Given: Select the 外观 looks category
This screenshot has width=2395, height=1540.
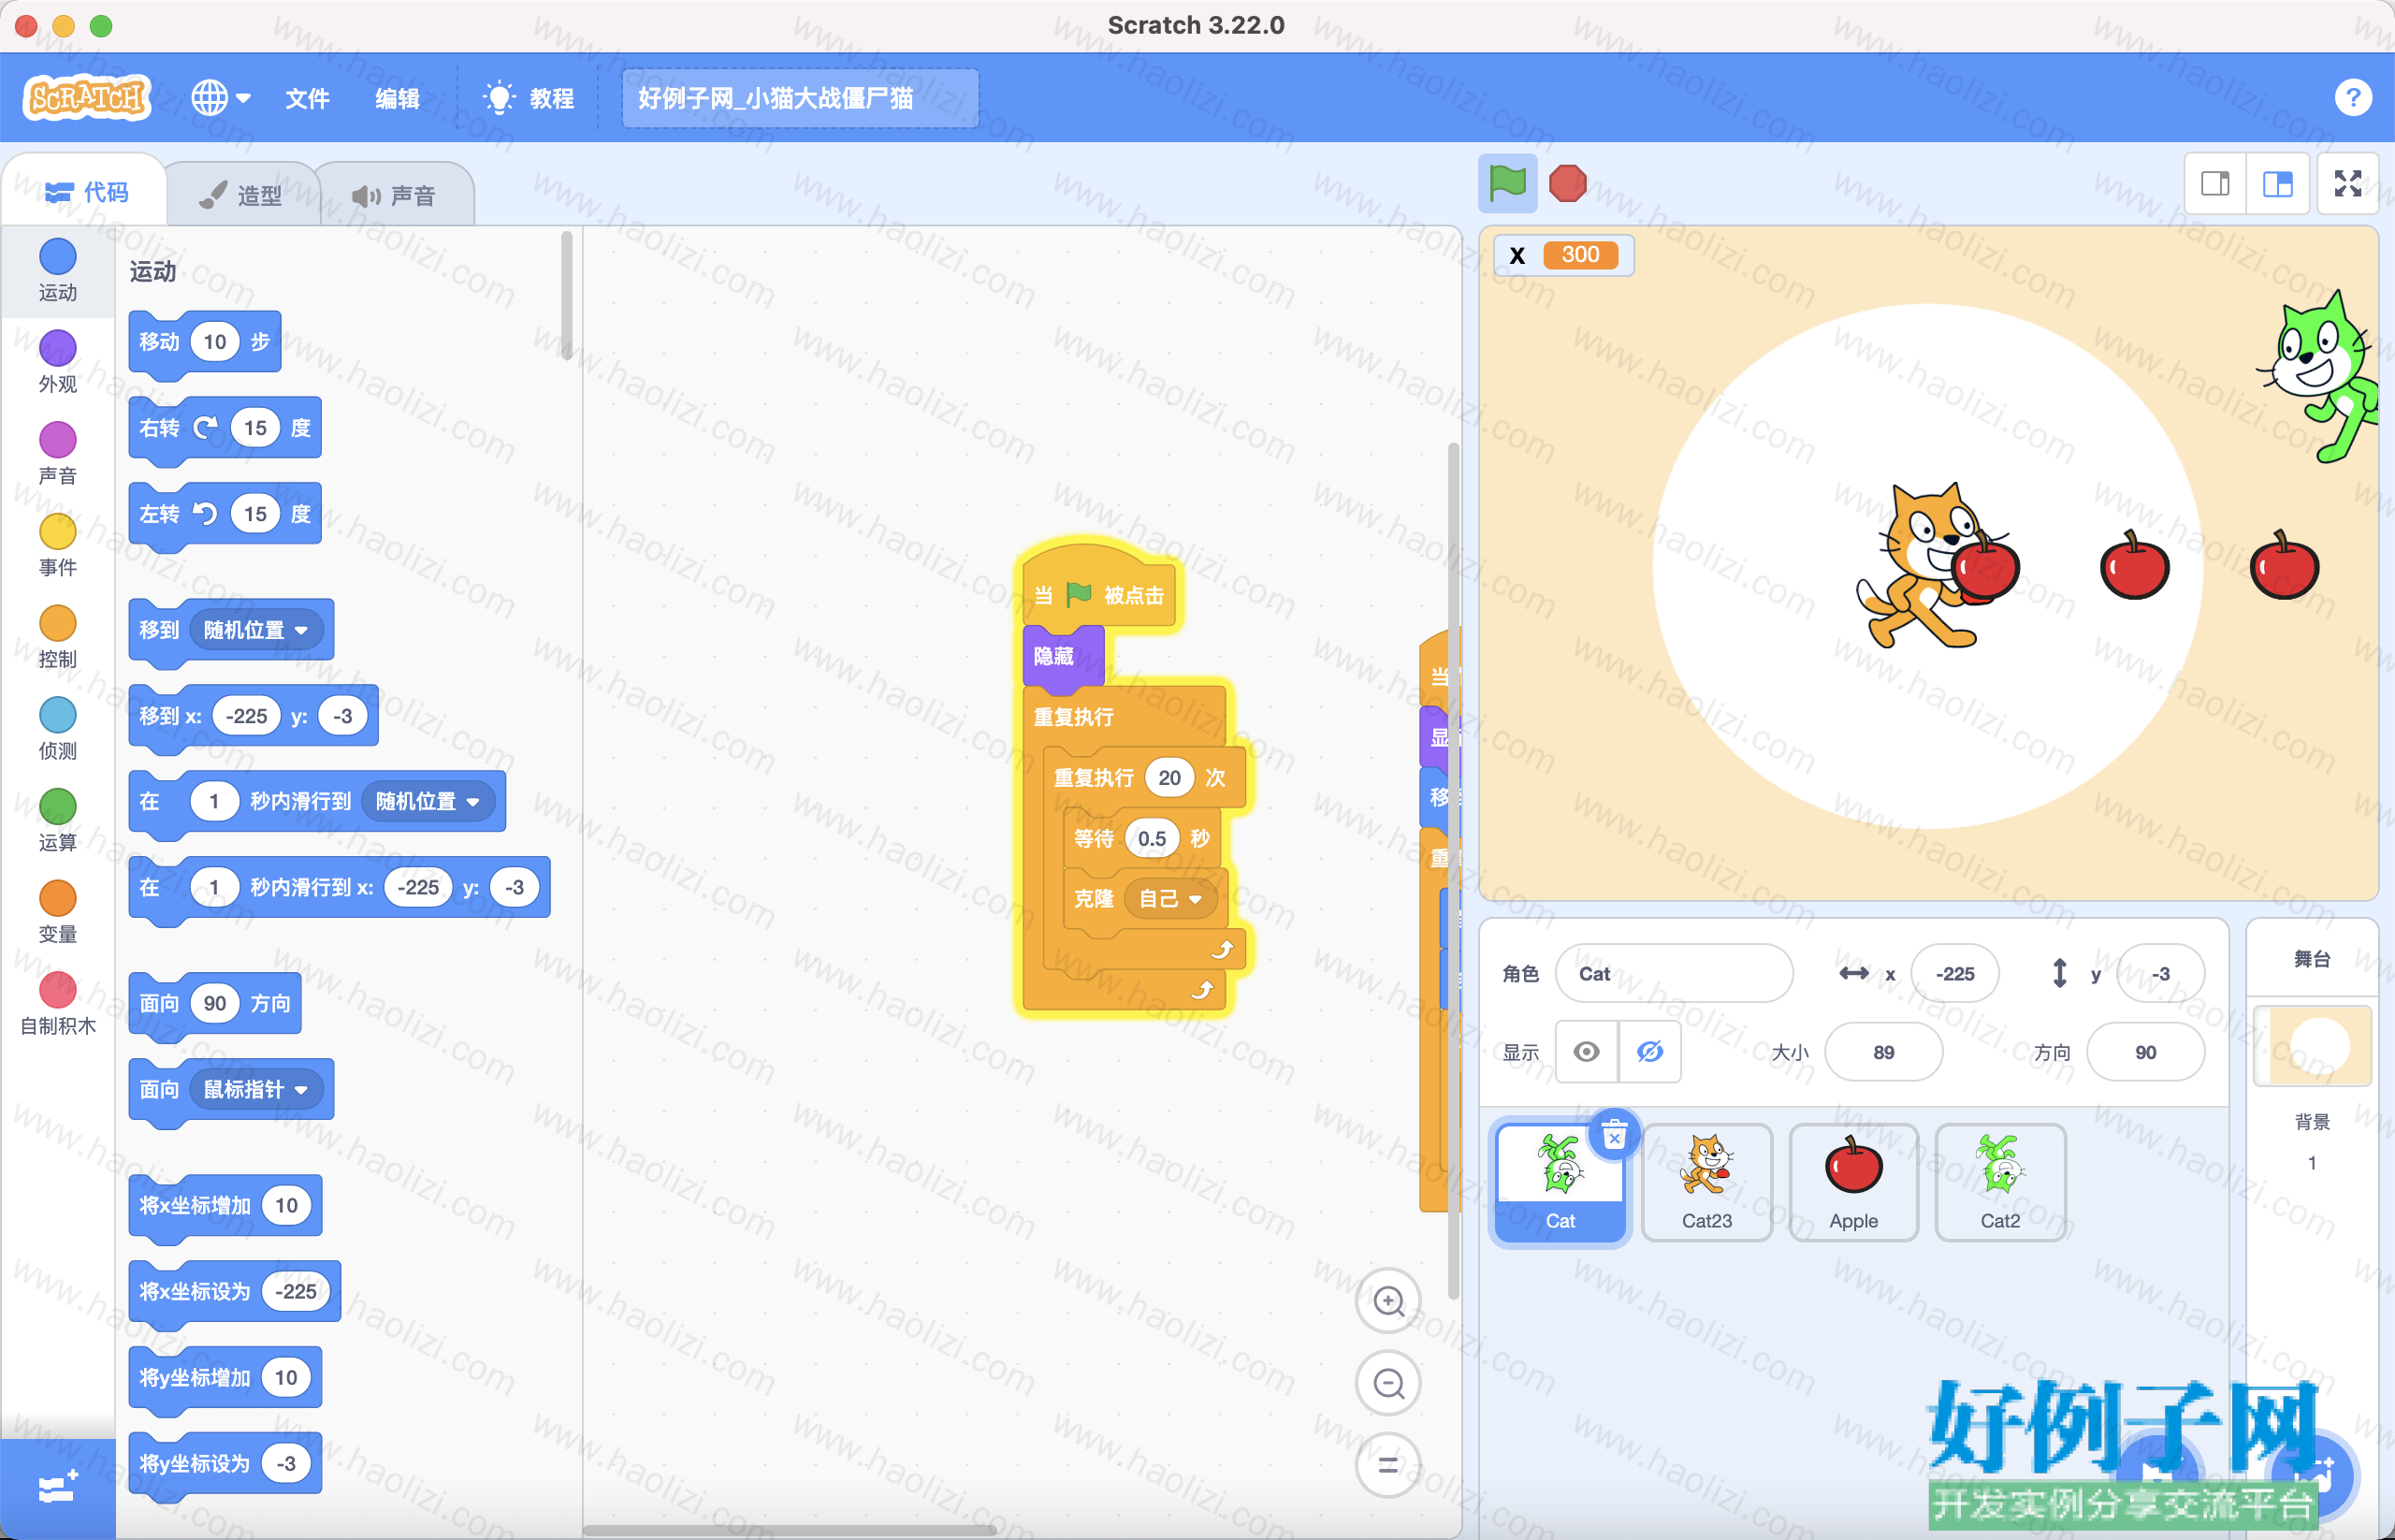Looking at the screenshot, I should (58, 362).
